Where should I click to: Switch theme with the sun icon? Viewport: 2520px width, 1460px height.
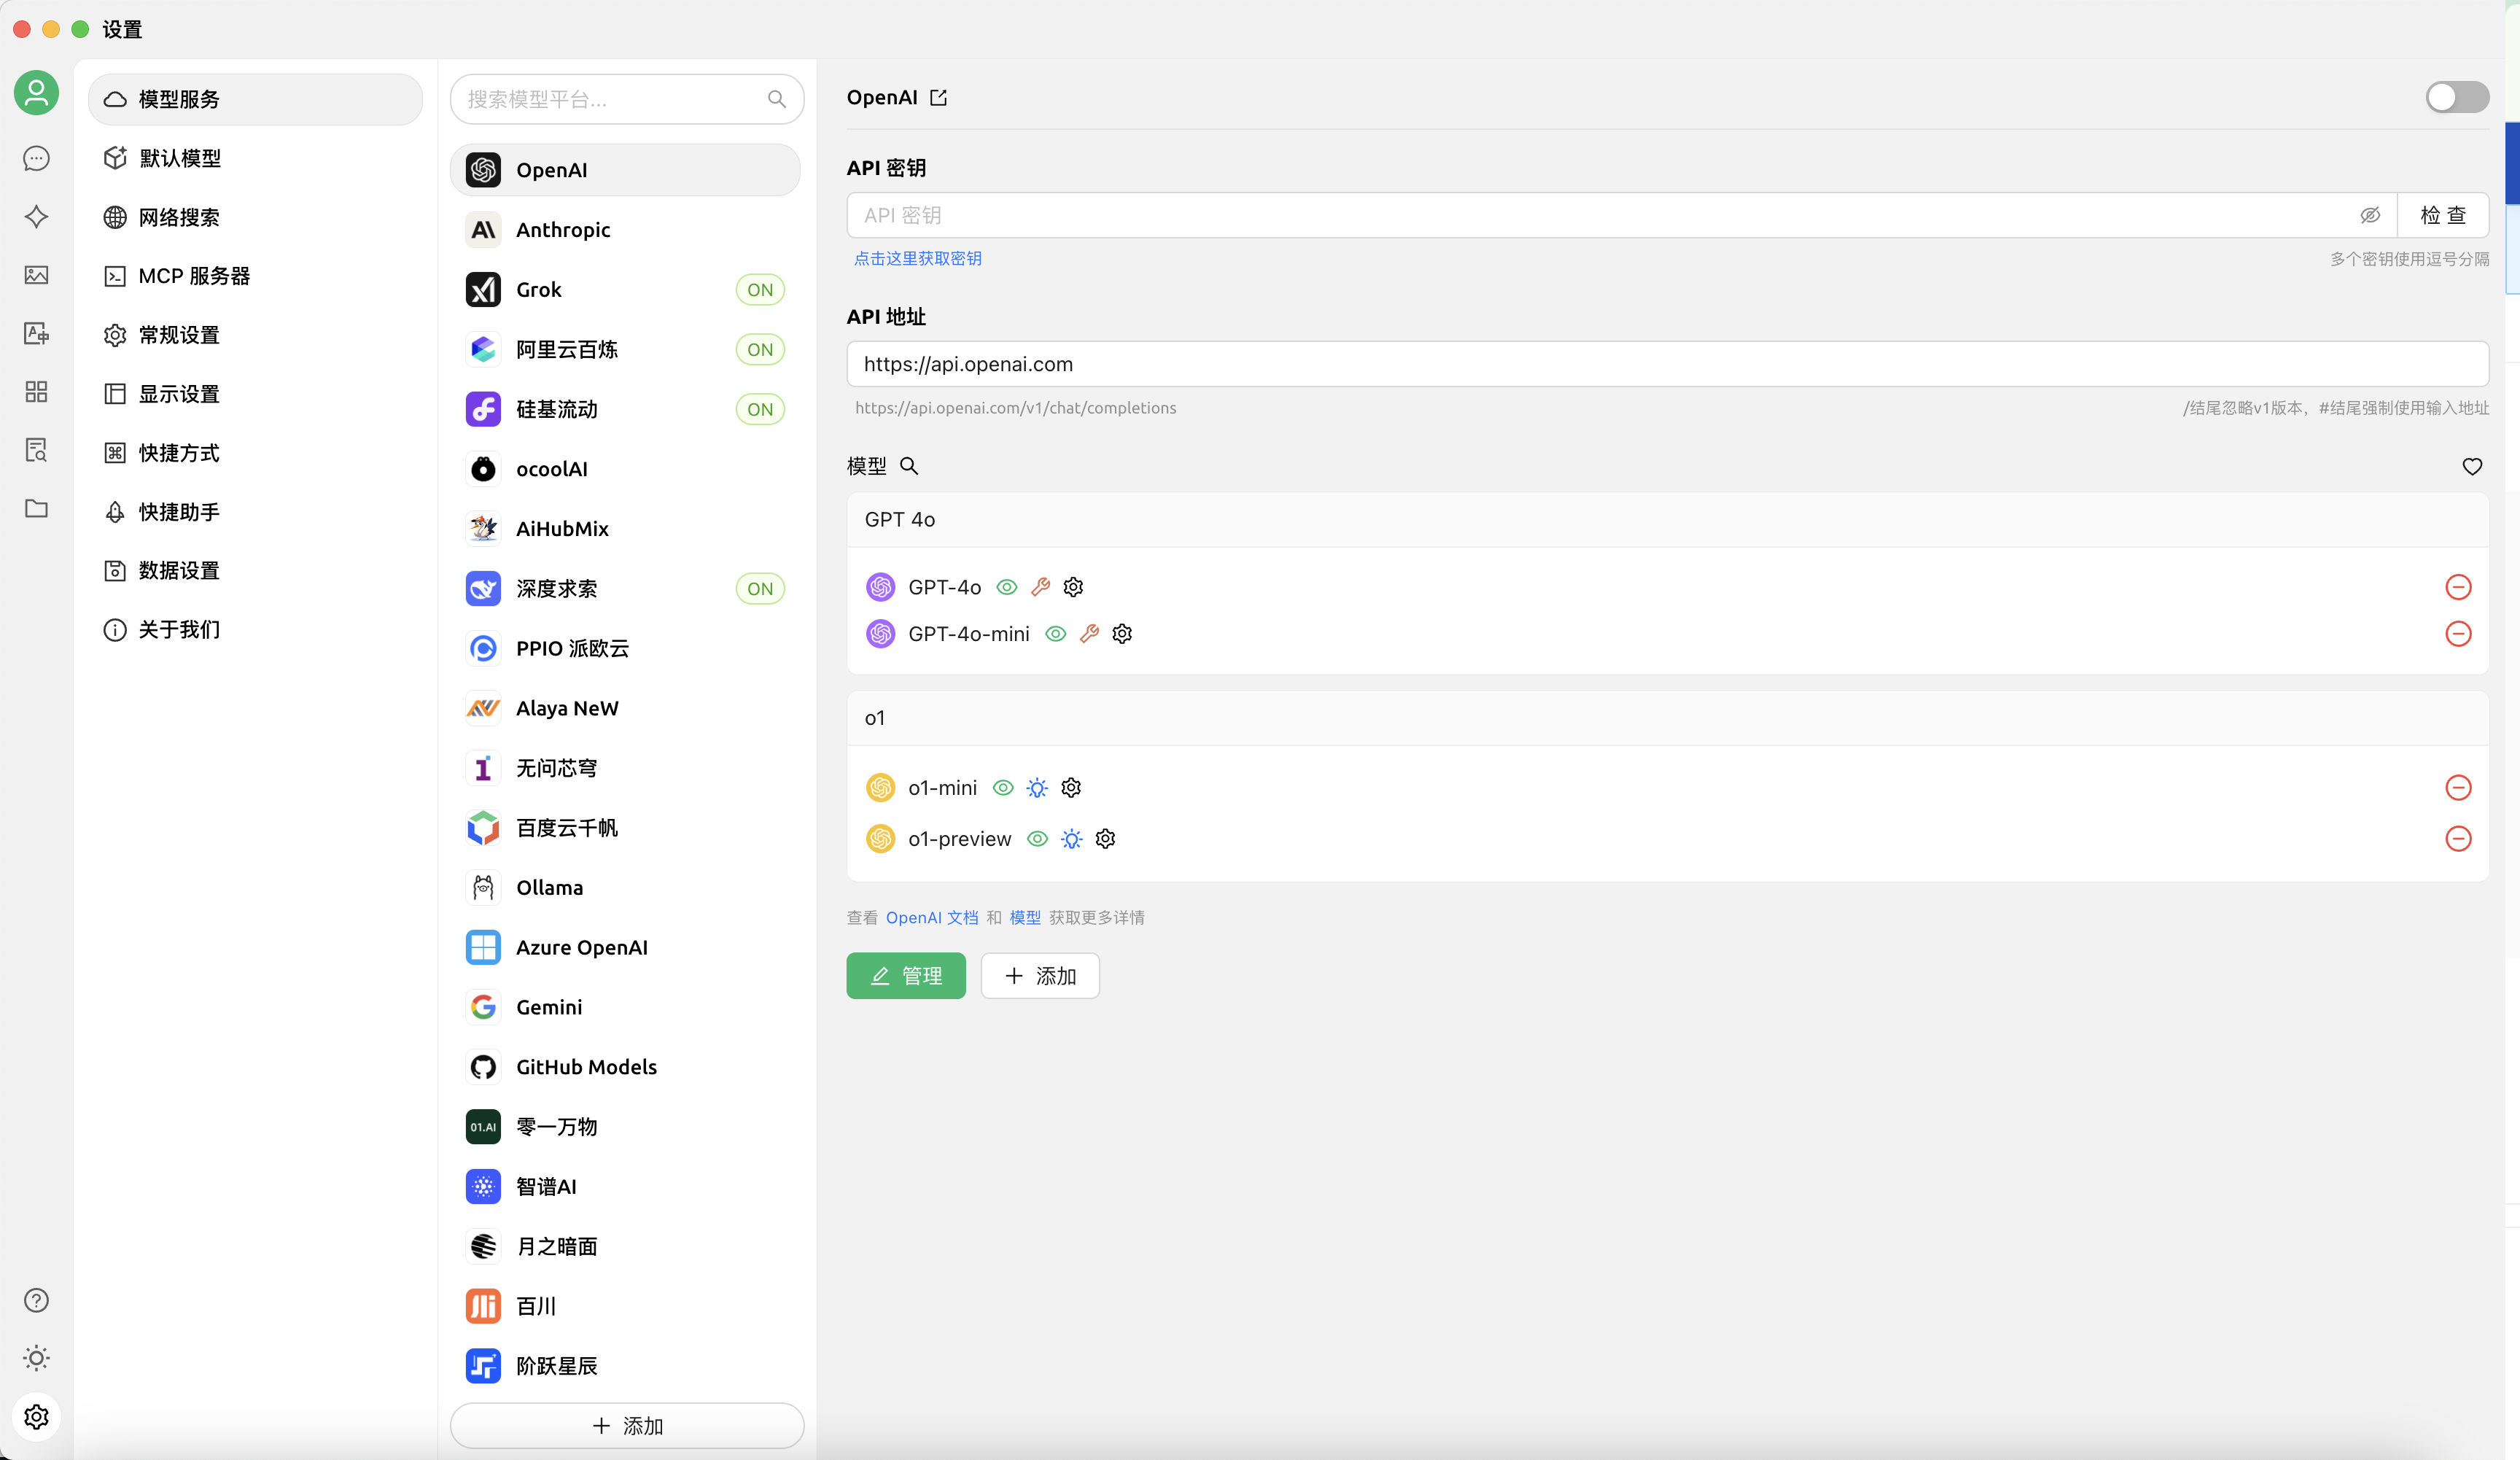pyautogui.click(x=36, y=1358)
